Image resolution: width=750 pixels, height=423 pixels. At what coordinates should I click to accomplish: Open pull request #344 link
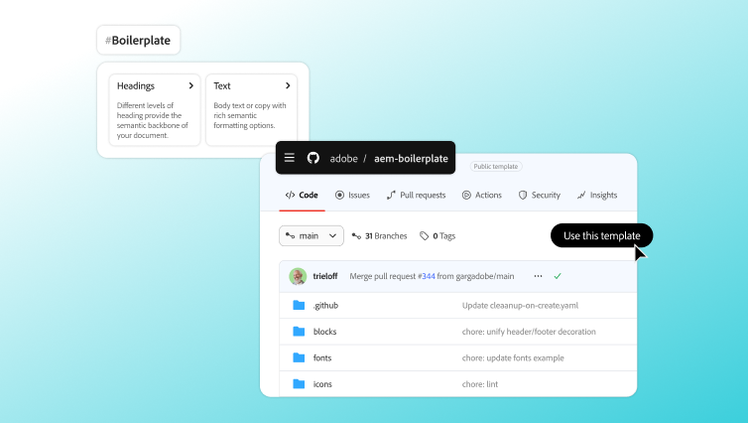426,276
